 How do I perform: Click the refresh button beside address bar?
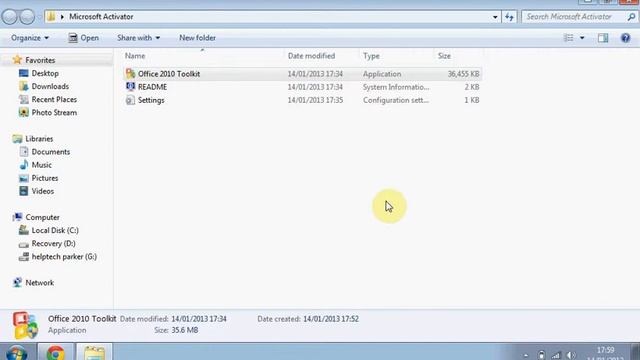point(509,17)
